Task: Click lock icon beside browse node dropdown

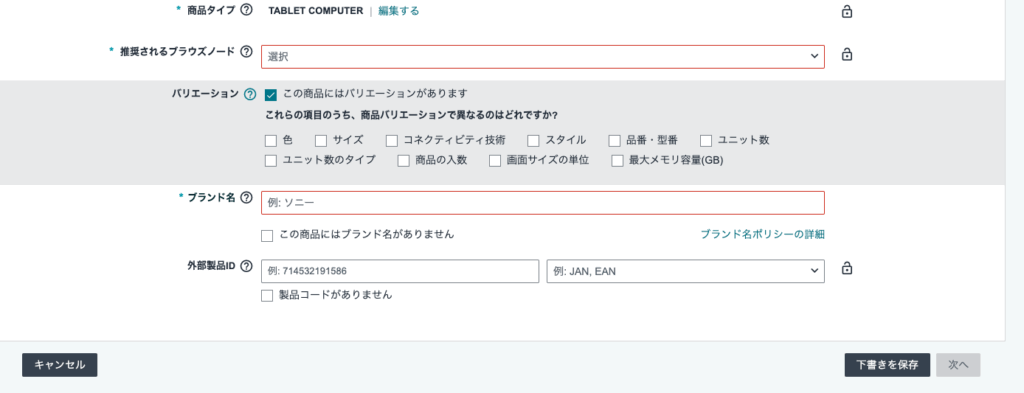Action: click(x=846, y=54)
